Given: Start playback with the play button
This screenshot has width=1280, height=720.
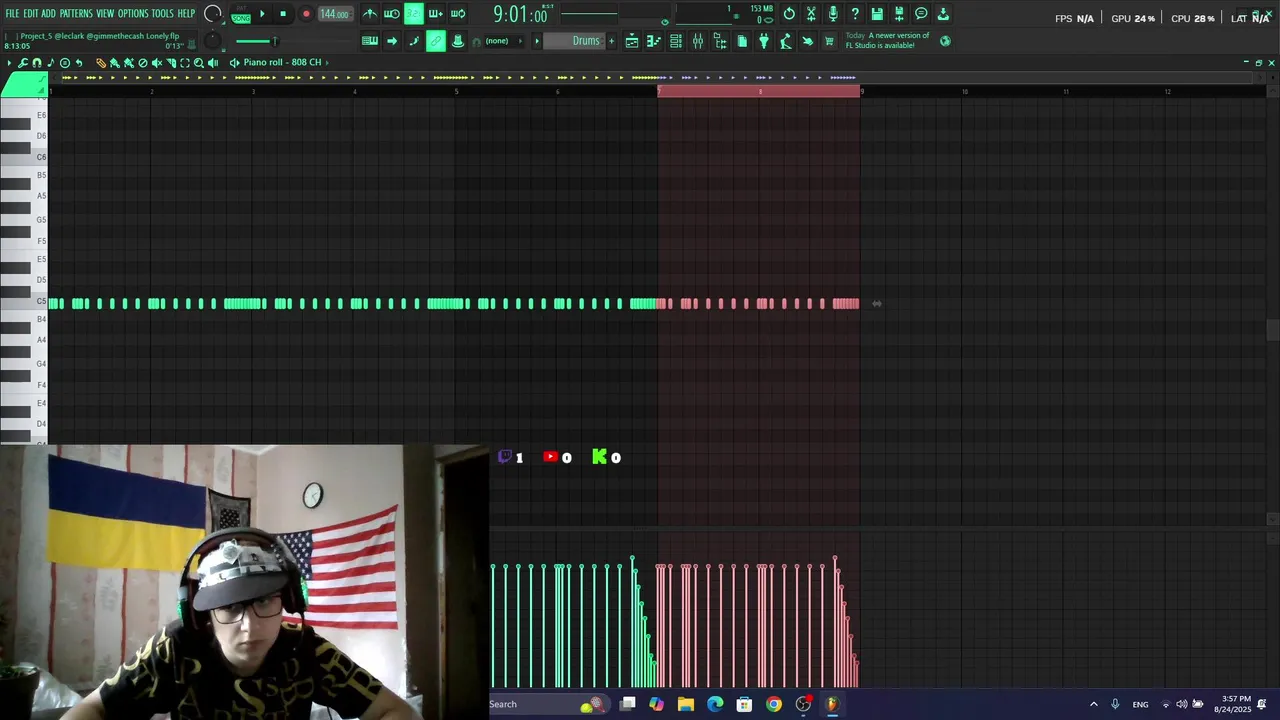Looking at the screenshot, I should pos(262,14).
